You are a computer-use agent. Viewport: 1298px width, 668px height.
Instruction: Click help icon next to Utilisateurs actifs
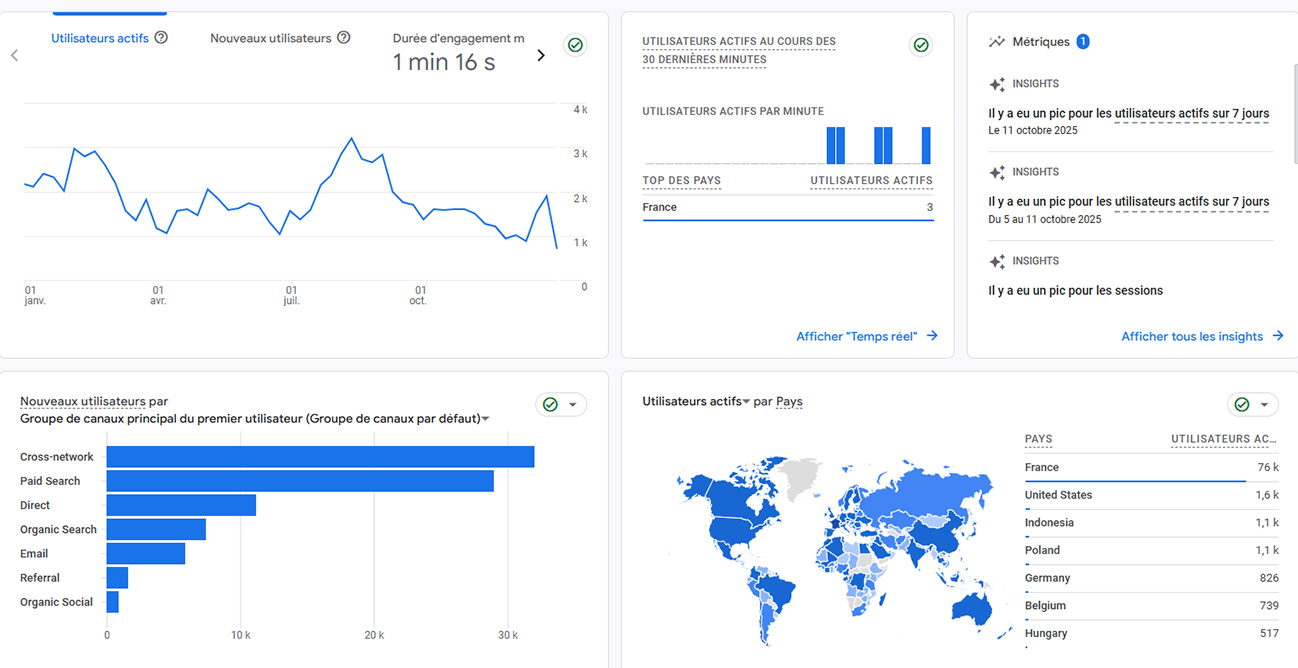(161, 38)
